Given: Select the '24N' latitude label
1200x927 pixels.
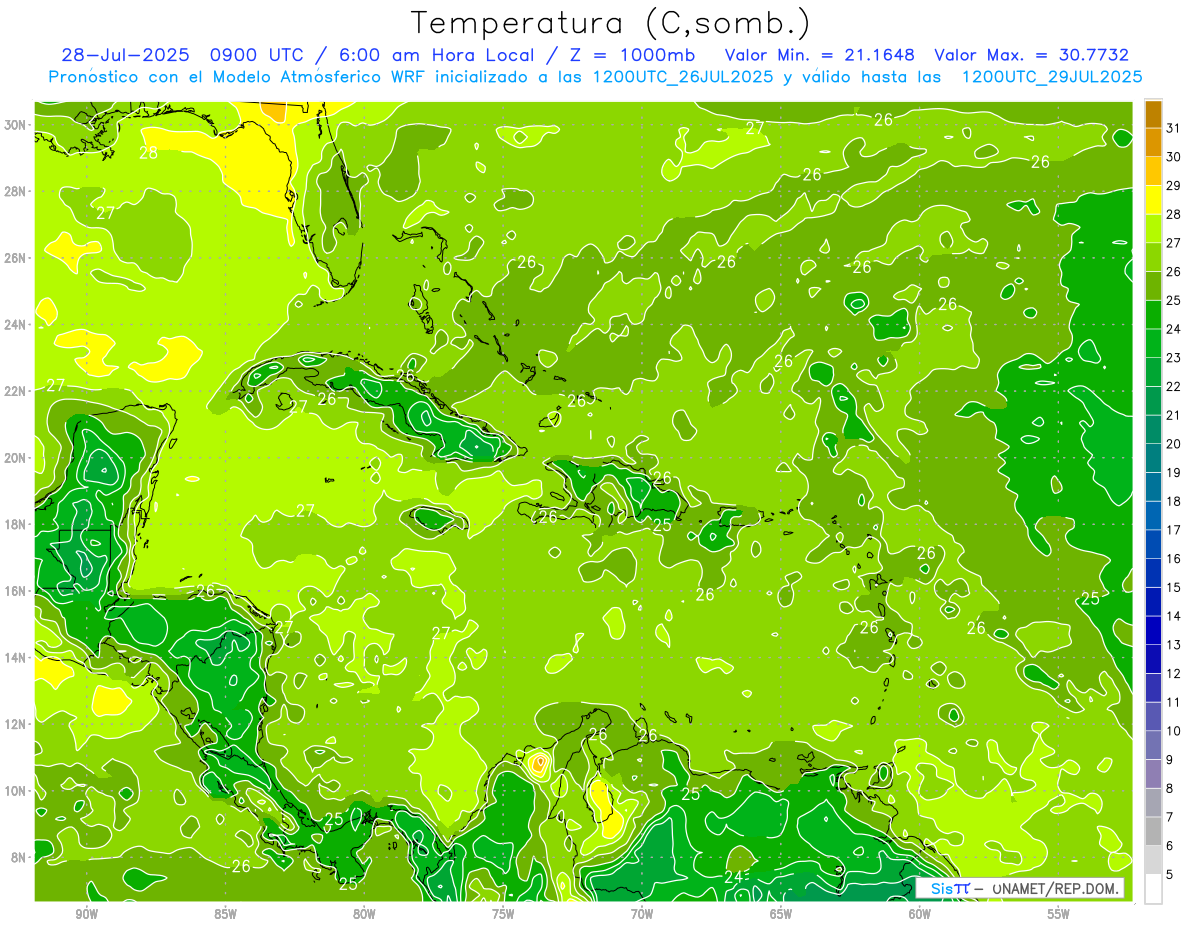Looking at the screenshot, I should tap(16, 325).
